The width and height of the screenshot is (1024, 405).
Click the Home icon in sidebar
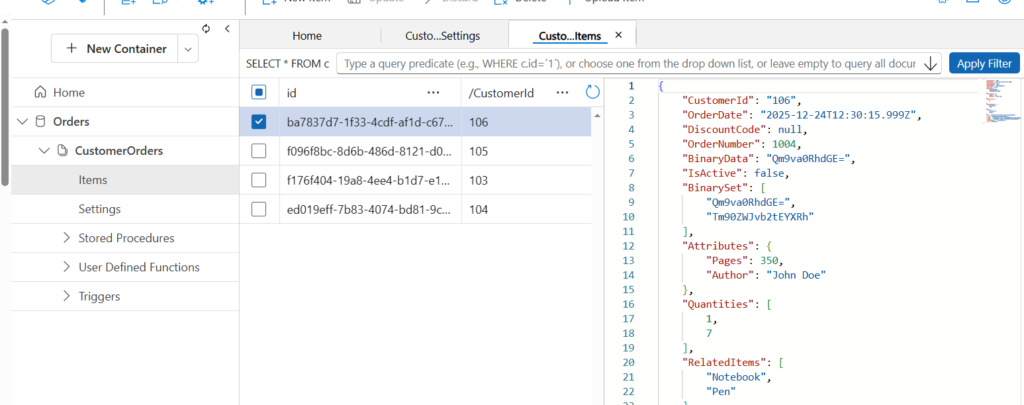click(40, 93)
